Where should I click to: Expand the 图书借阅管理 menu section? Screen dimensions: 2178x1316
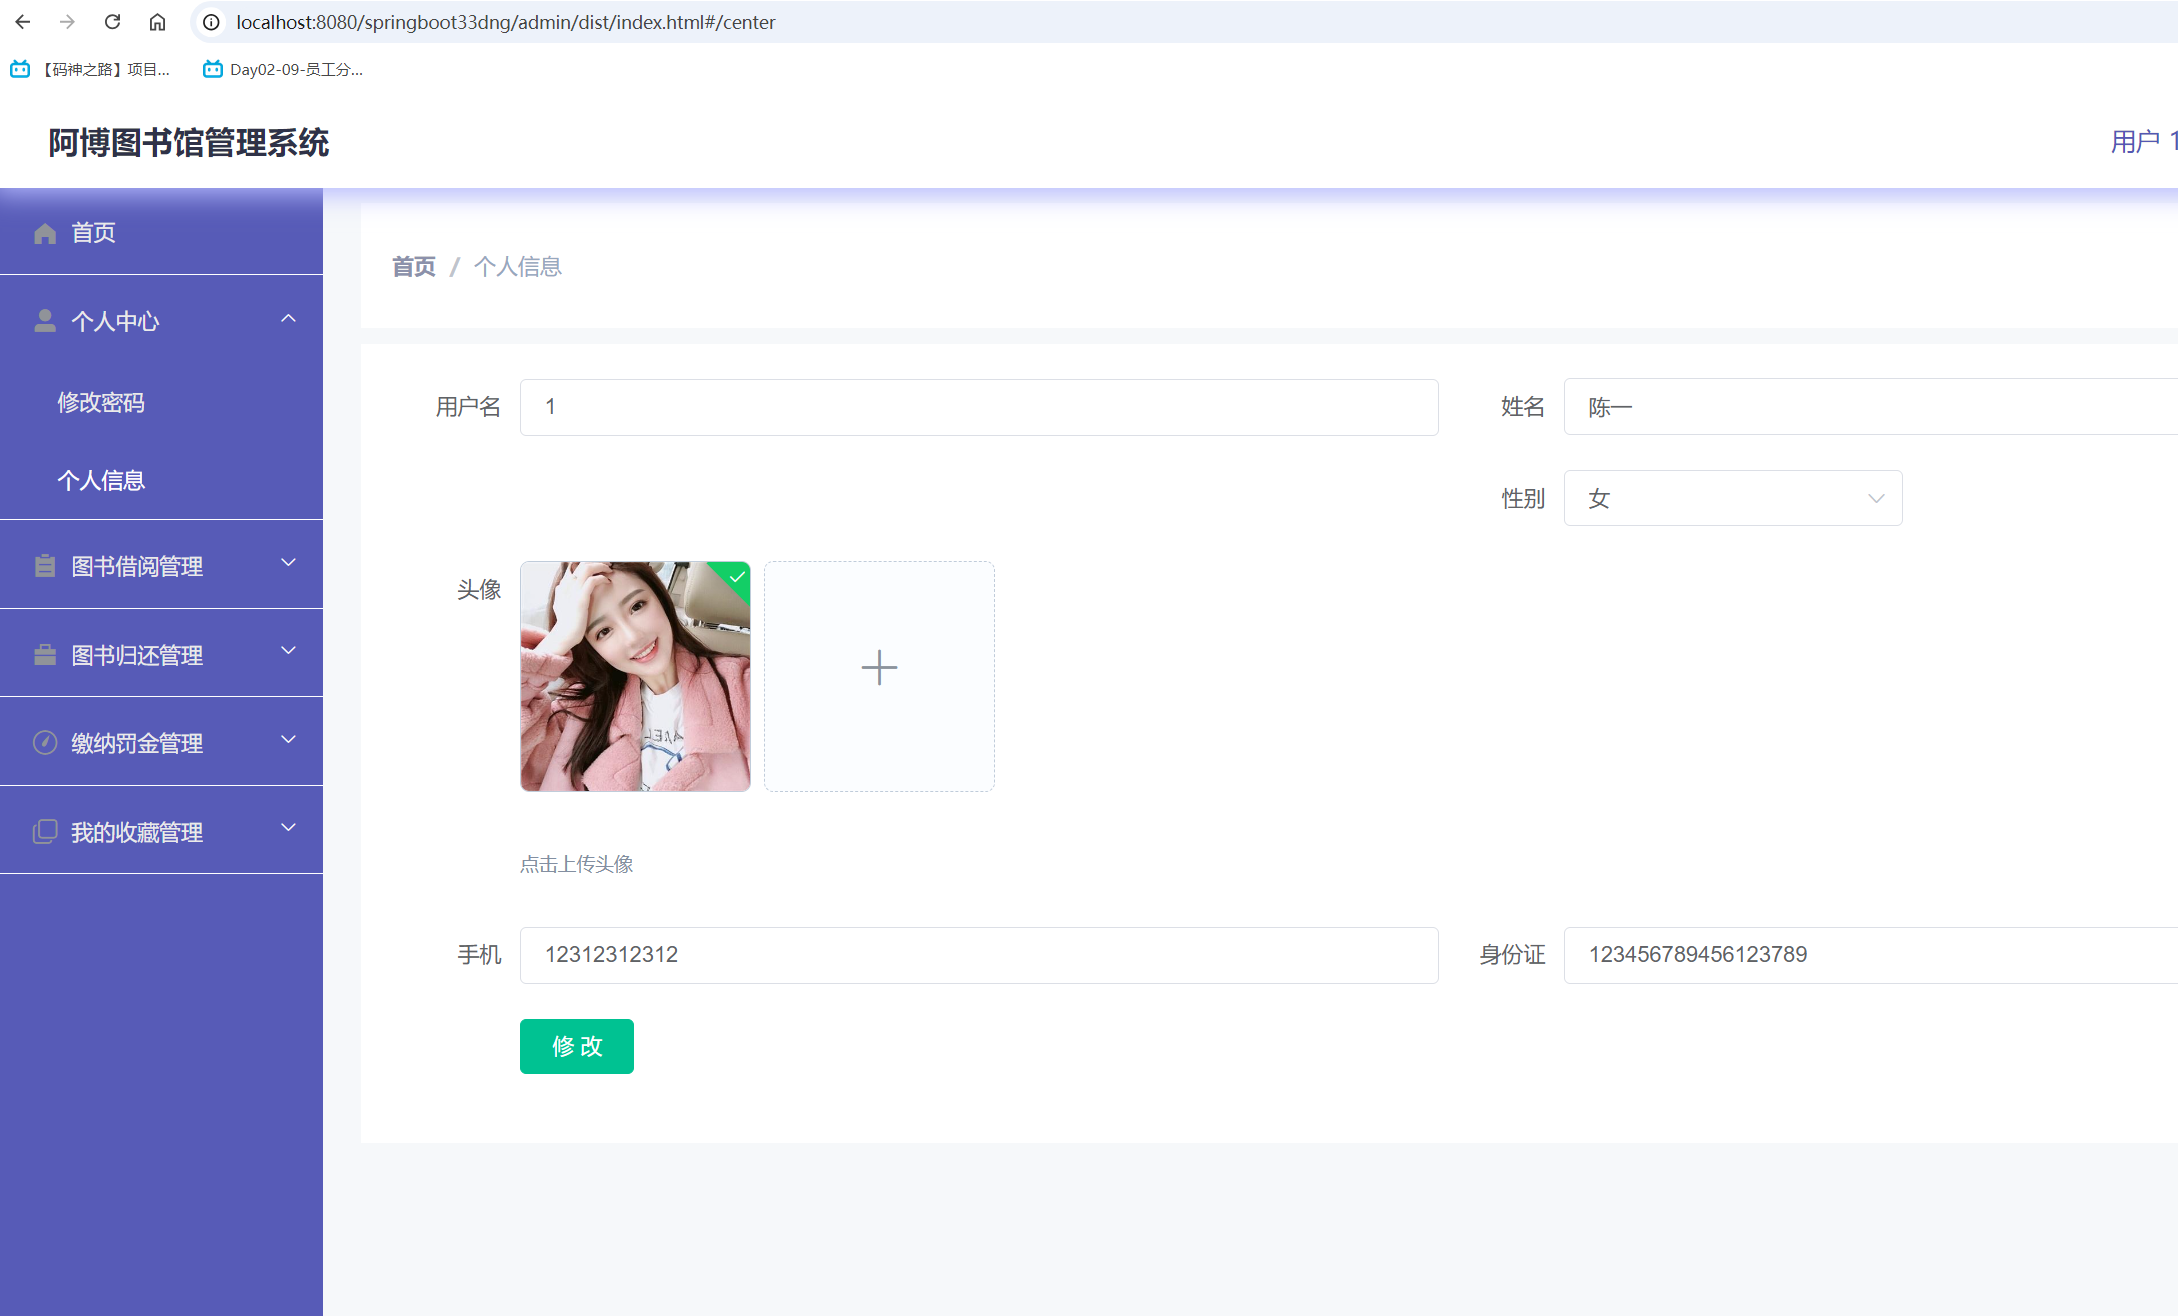click(288, 563)
